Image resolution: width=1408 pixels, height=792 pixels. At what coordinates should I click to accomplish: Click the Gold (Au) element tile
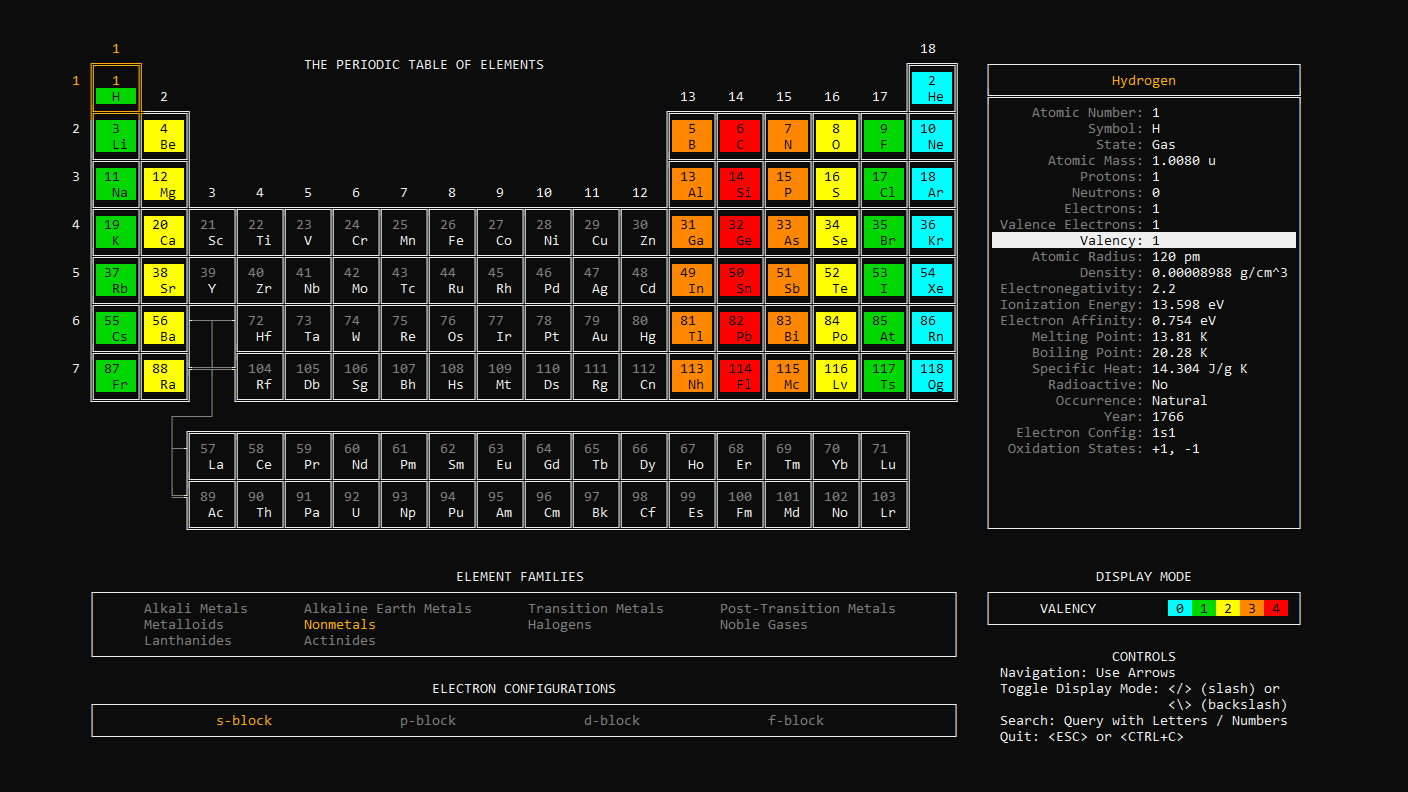(x=596, y=328)
